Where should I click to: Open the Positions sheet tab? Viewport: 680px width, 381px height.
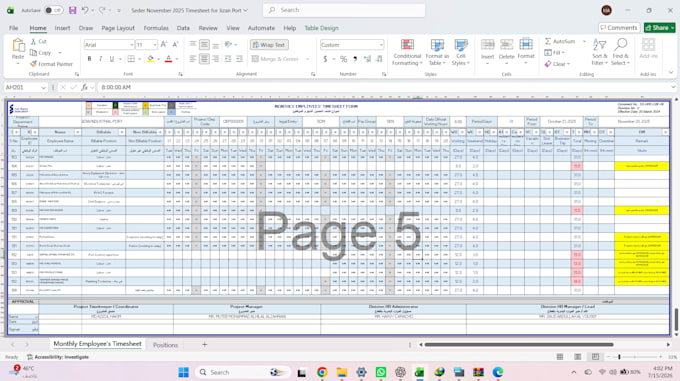165,345
